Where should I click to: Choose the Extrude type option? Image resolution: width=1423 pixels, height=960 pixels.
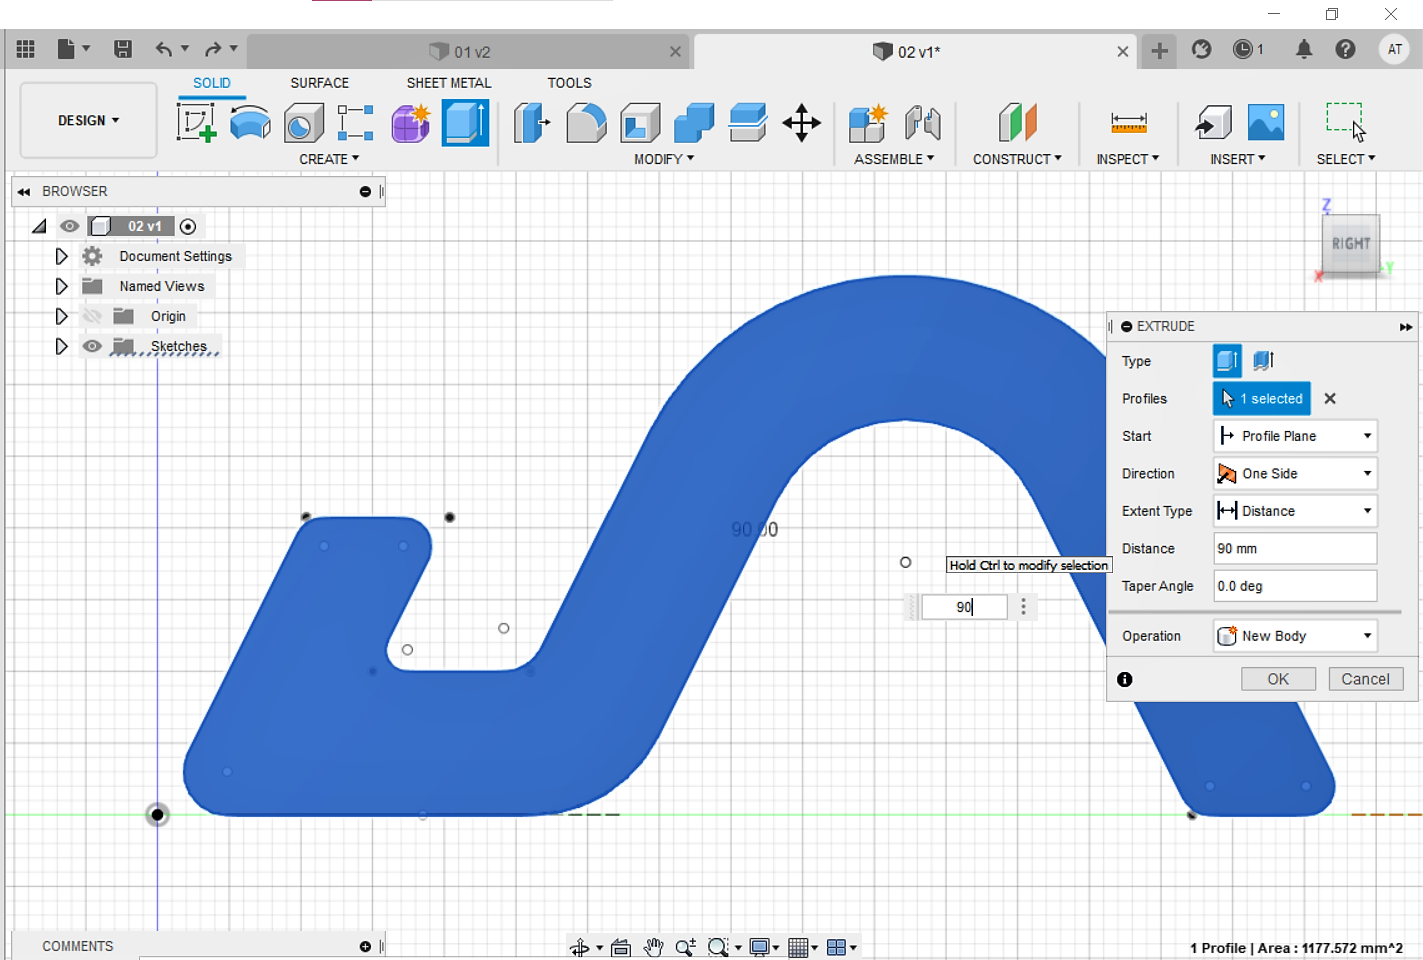1227,360
